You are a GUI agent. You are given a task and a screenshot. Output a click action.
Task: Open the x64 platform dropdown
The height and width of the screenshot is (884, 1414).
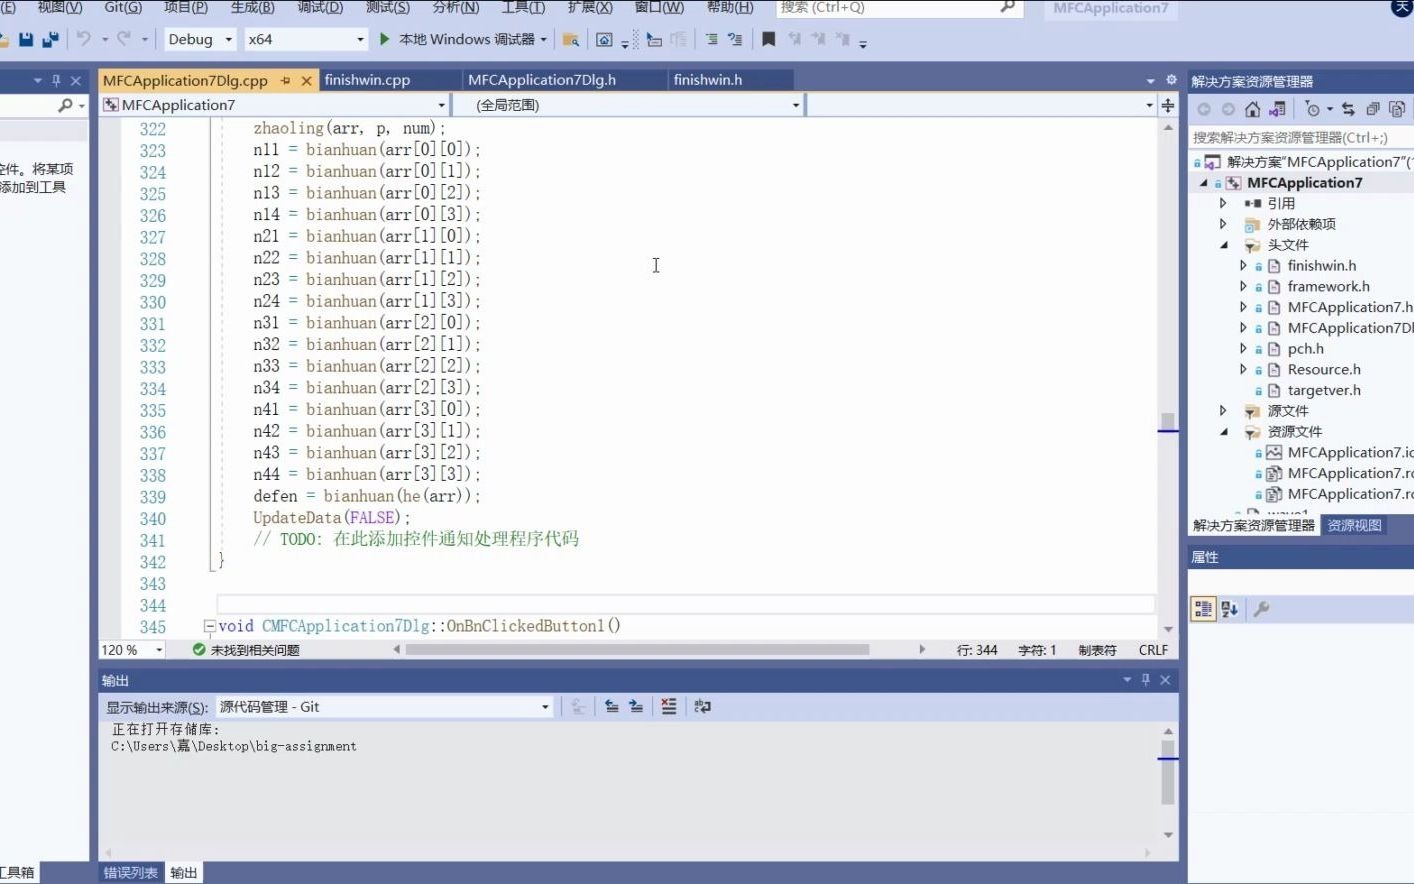point(360,39)
